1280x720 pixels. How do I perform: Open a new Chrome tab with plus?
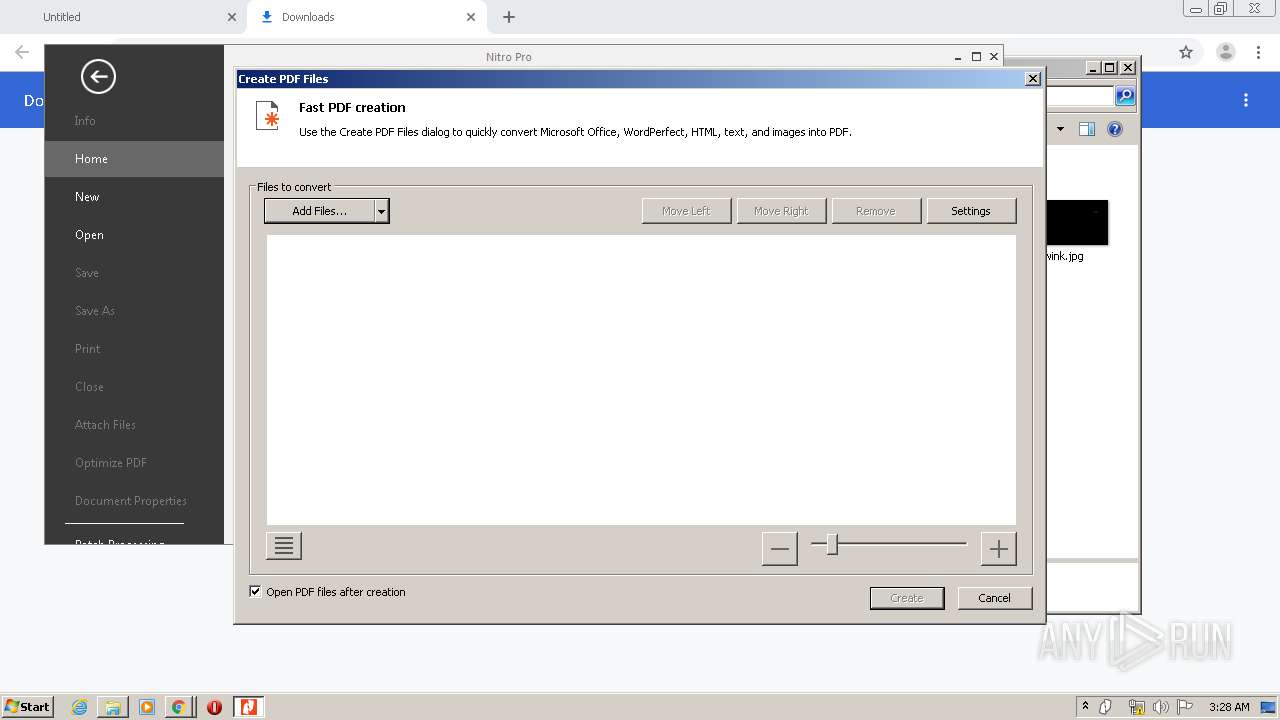tap(509, 17)
